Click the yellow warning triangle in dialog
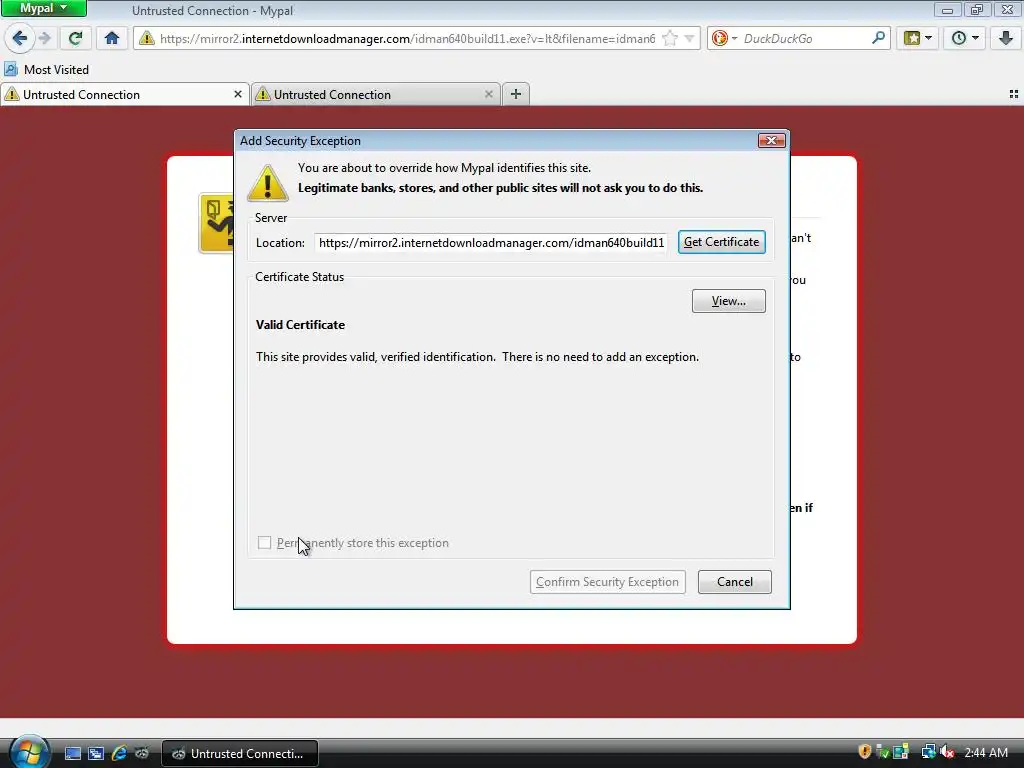This screenshot has width=1024, height=768. pyautogui.click(x=268, y=184)
